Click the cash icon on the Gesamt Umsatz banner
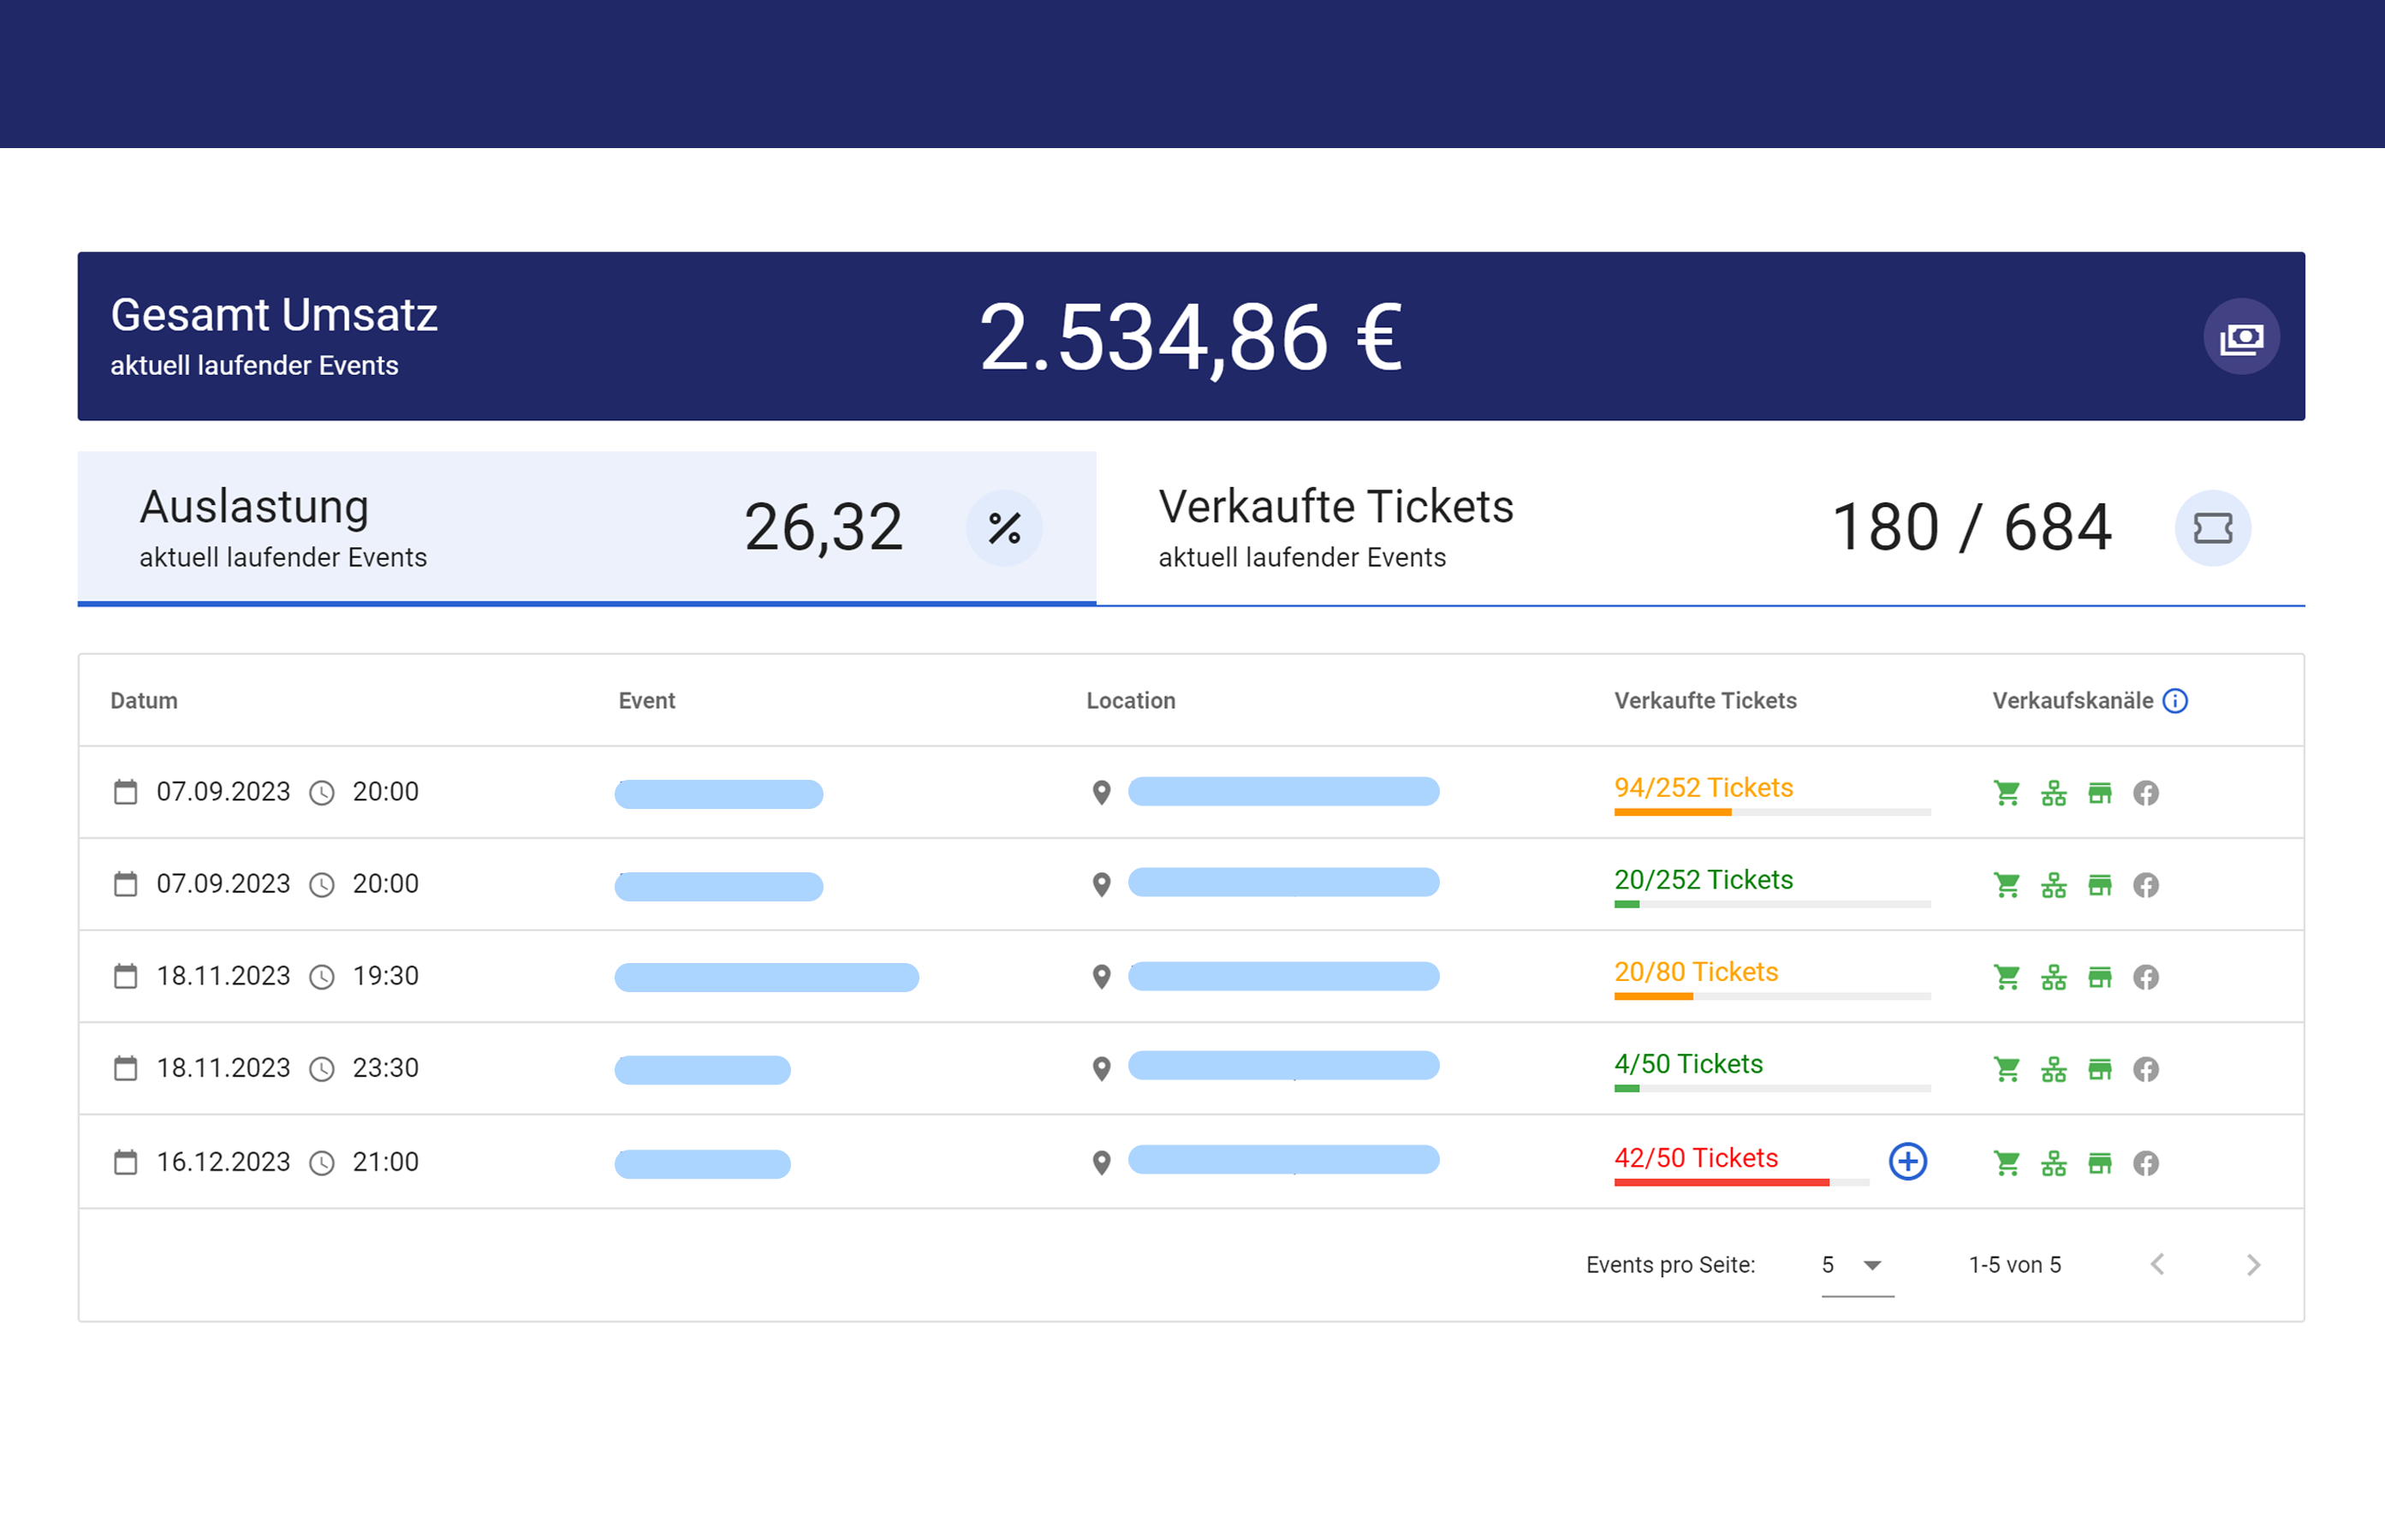2385x1540 pixels. (2240, 337)
